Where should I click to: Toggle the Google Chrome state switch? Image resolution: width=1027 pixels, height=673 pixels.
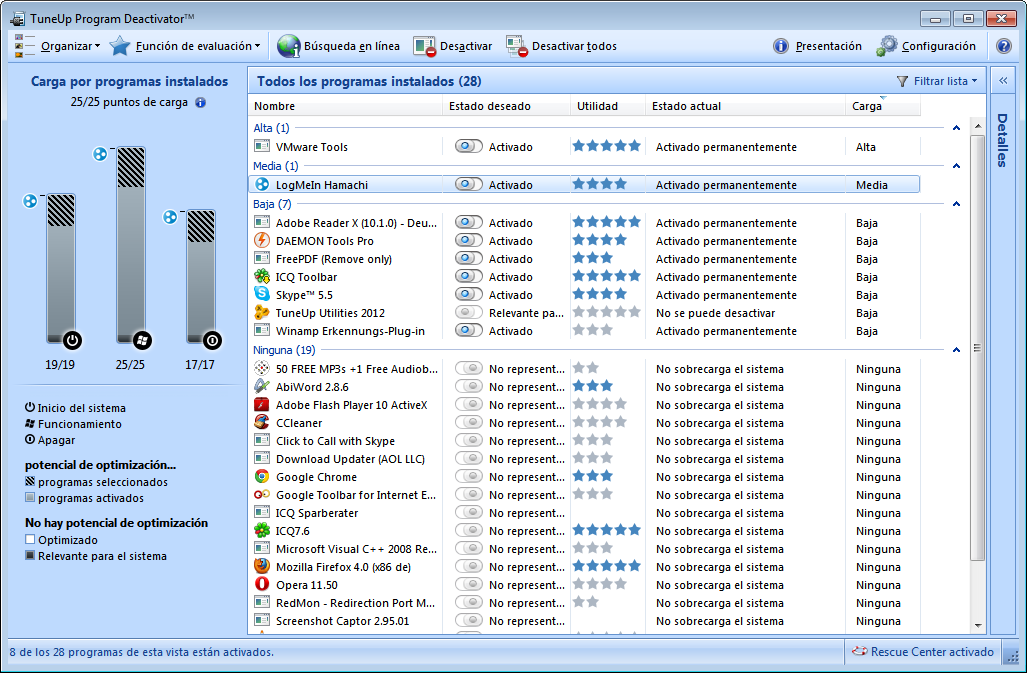468,477
